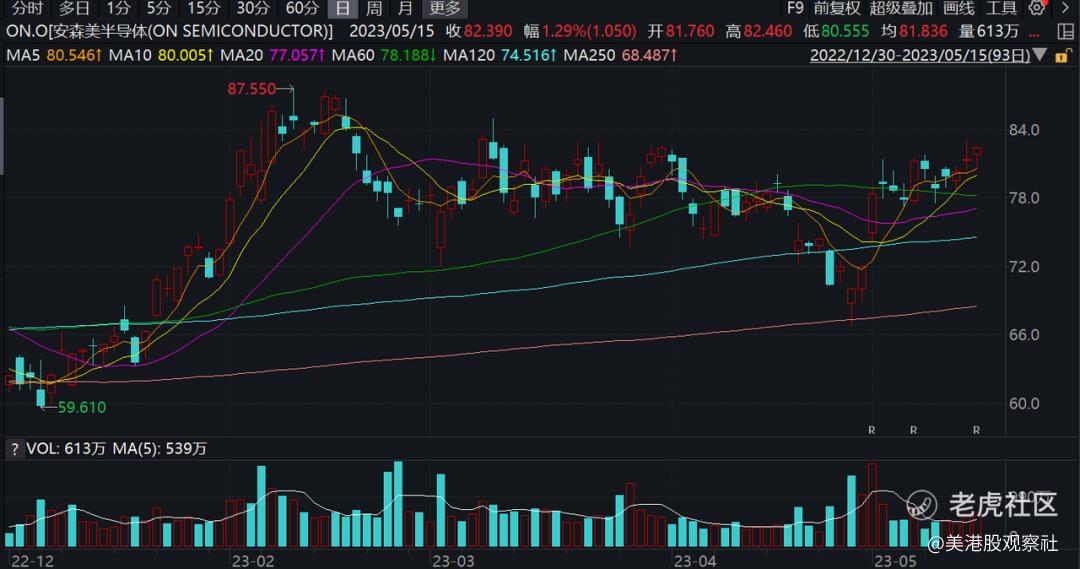Click the 87.550 high price marker

coord(251,89)
